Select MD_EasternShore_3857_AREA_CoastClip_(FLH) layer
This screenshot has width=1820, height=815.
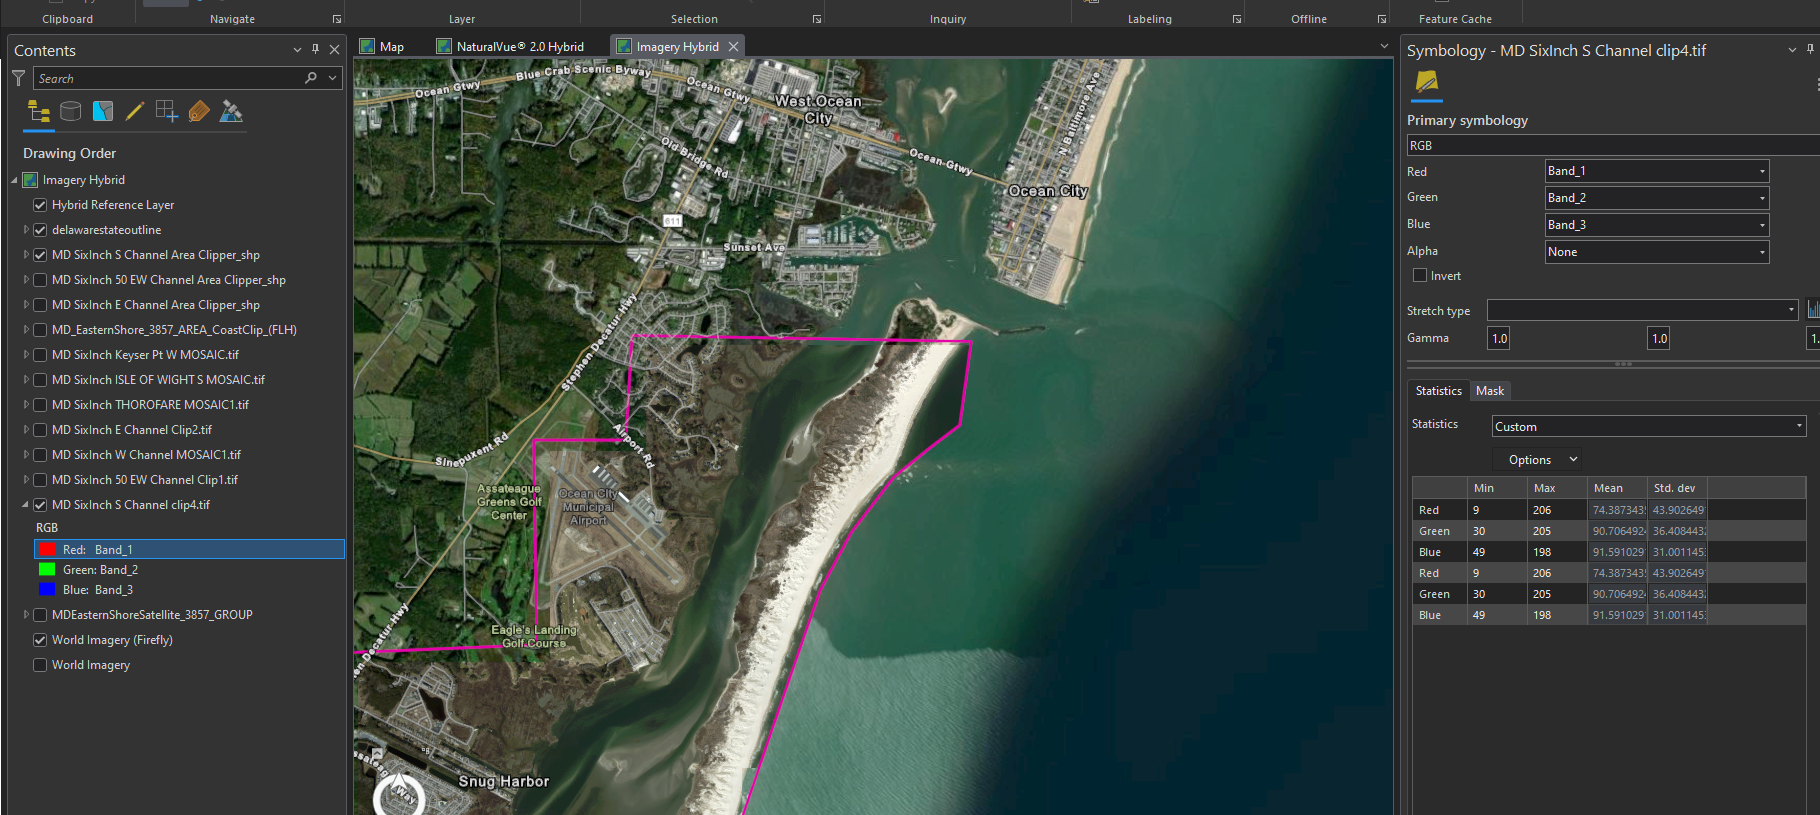(x=174, y=330)
